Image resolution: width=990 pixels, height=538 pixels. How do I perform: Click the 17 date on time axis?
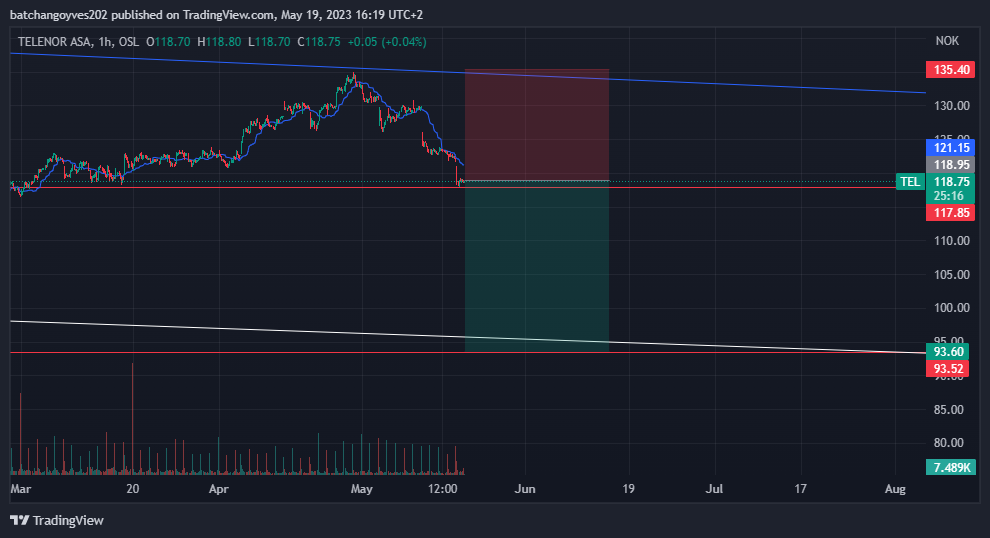(x=801, y=489)
